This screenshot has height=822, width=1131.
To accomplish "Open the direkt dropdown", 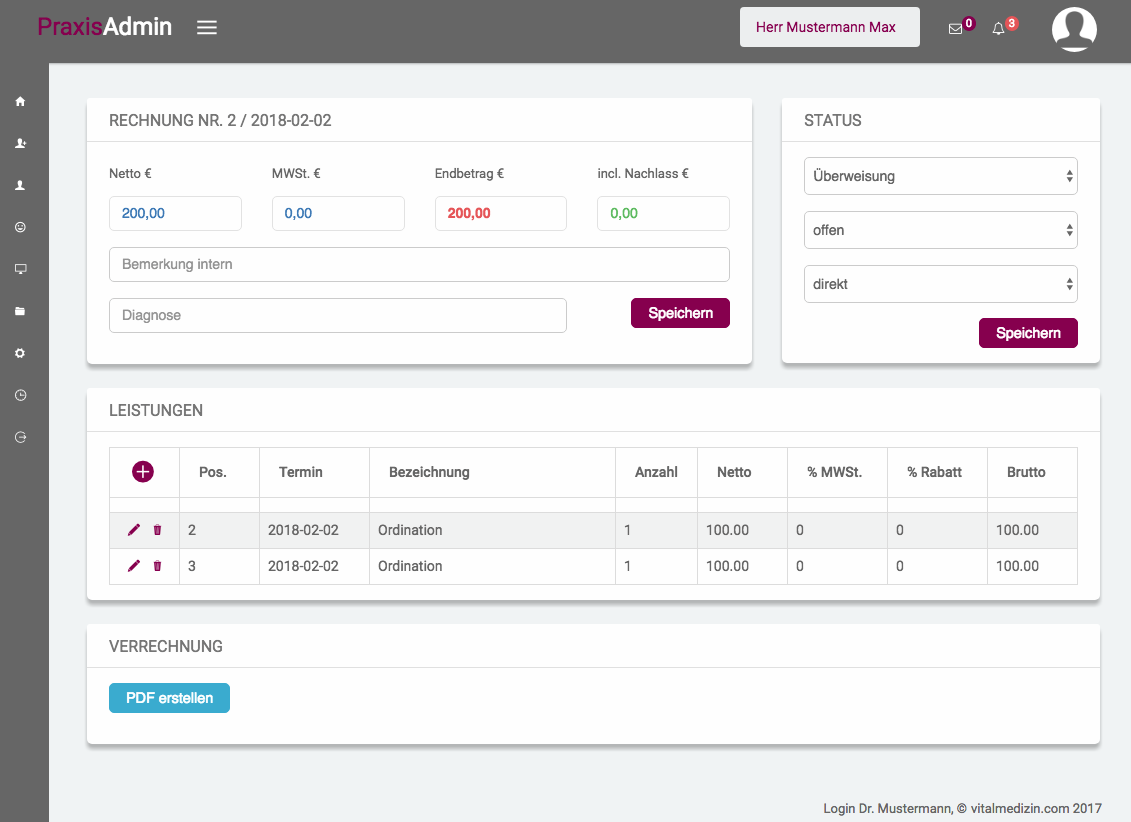I will [x=941, y=284].
